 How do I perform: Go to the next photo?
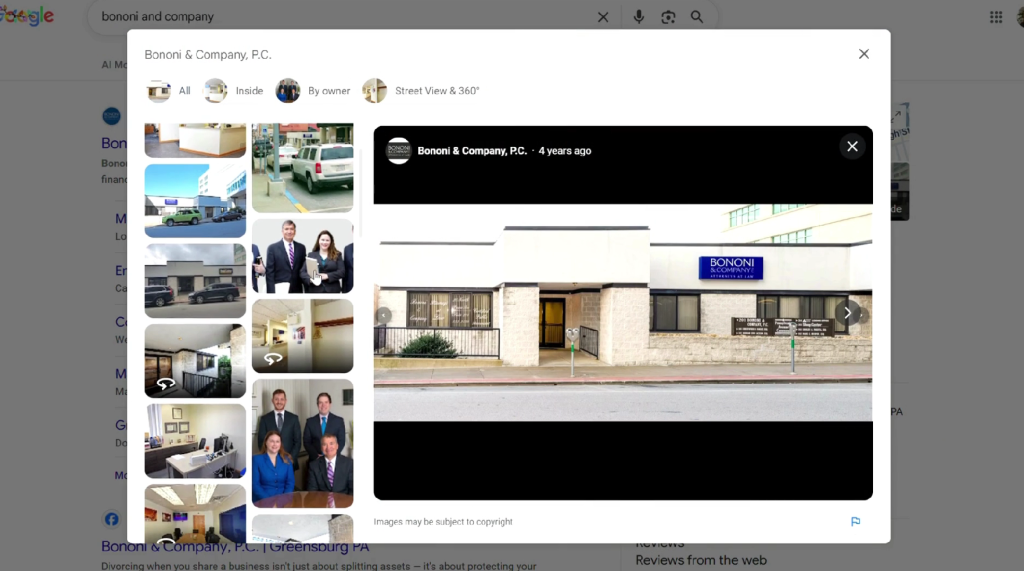(847, 313)
